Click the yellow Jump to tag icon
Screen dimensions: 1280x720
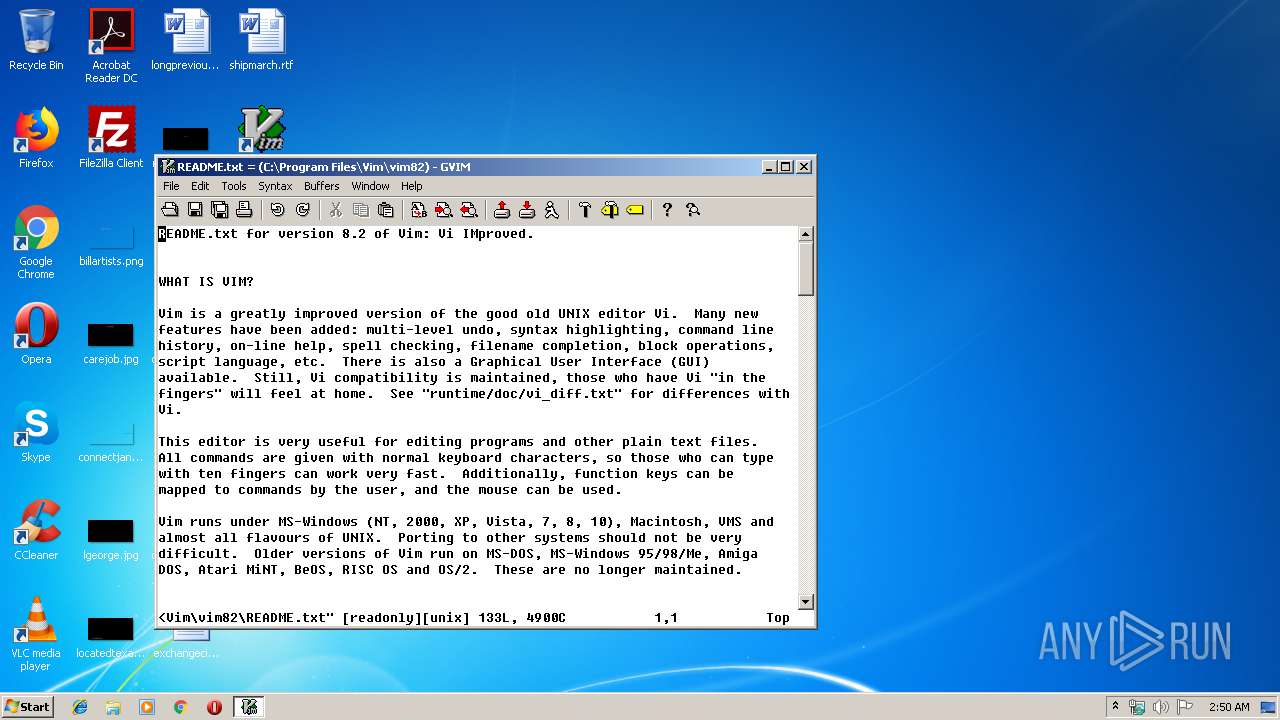pyautogui.click(x=634, y=210)
